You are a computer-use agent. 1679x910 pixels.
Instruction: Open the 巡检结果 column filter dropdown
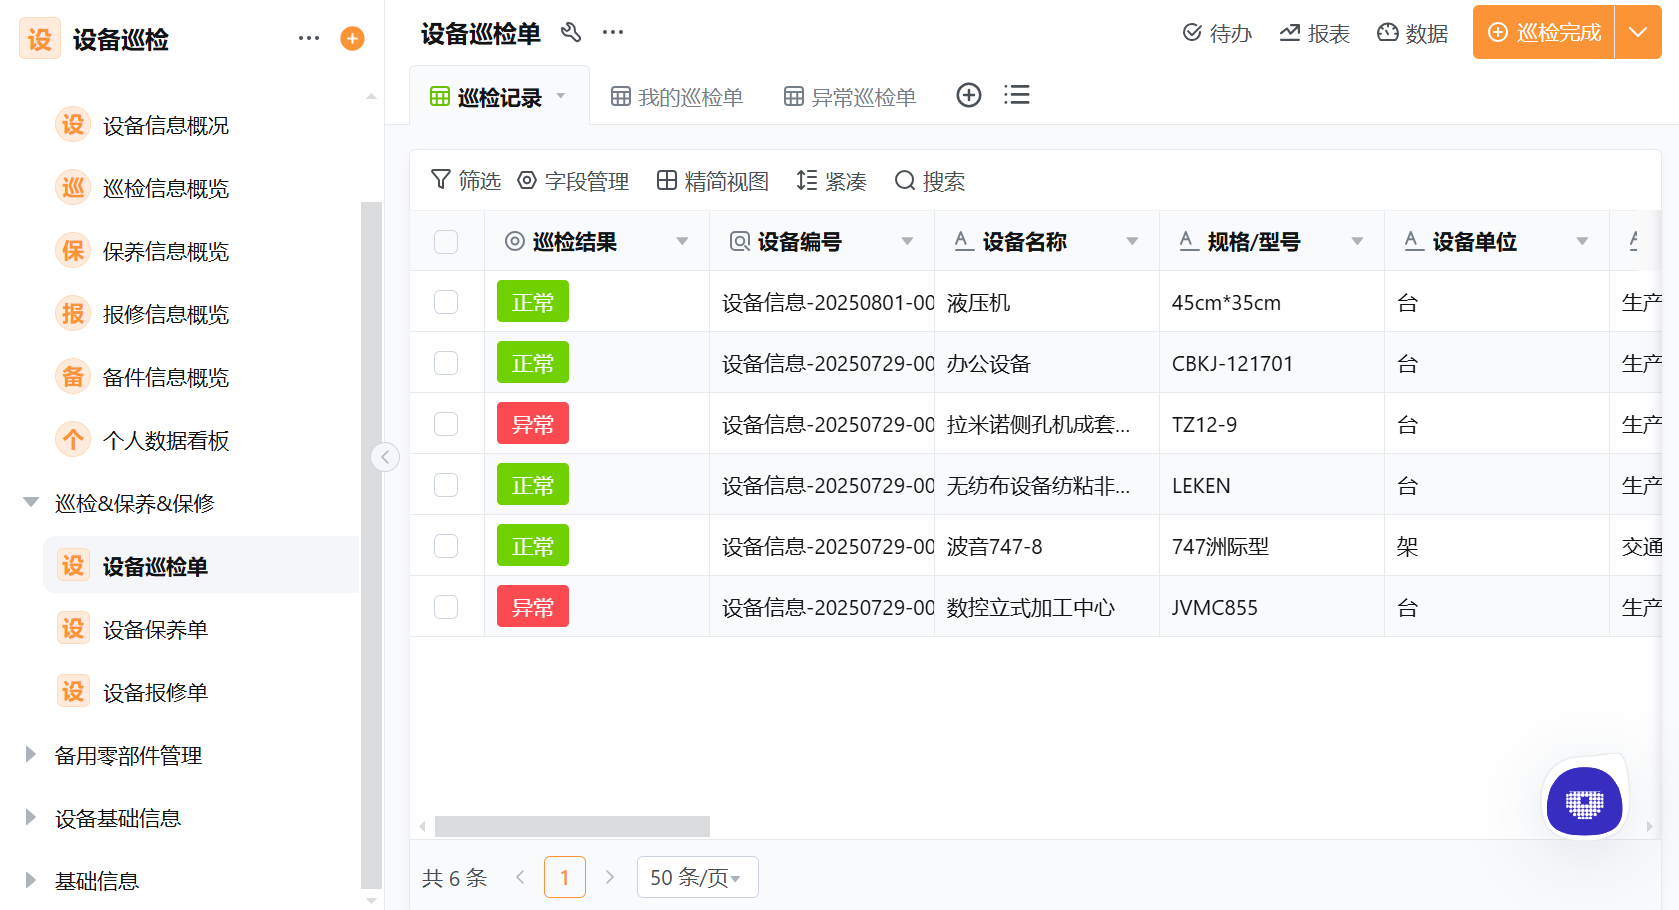pyautogui.click(x=683, y=241)
